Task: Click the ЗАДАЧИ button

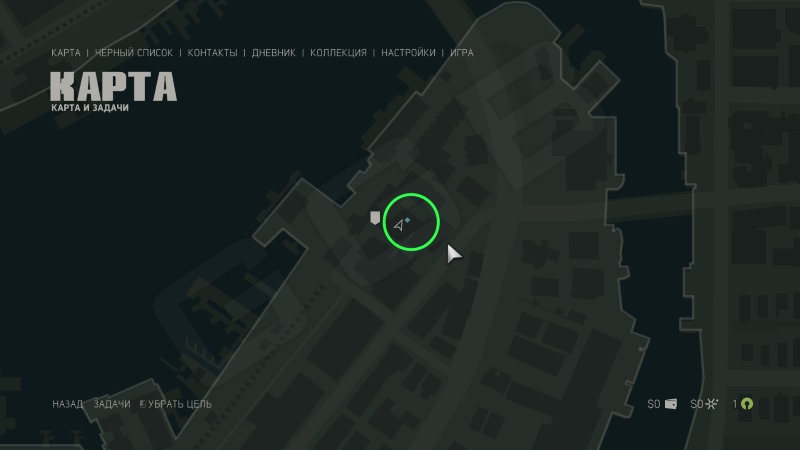Action: tap(112, 404)
